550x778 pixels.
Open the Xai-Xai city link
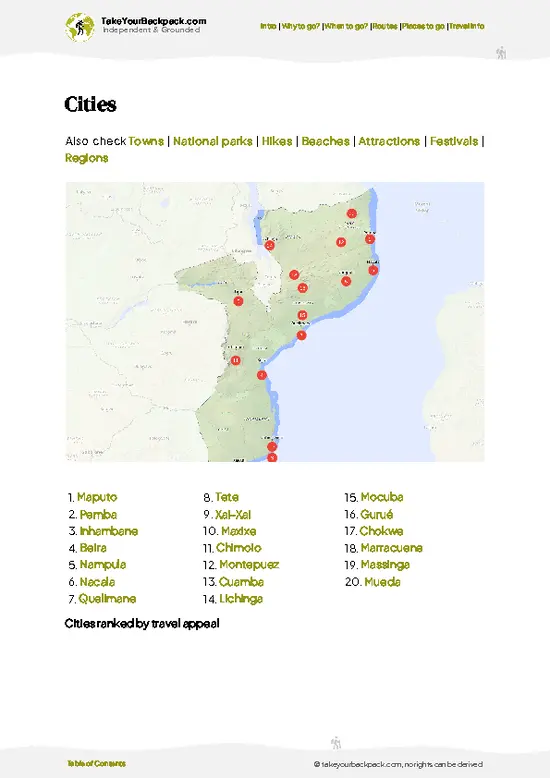[x=233, y=515]
